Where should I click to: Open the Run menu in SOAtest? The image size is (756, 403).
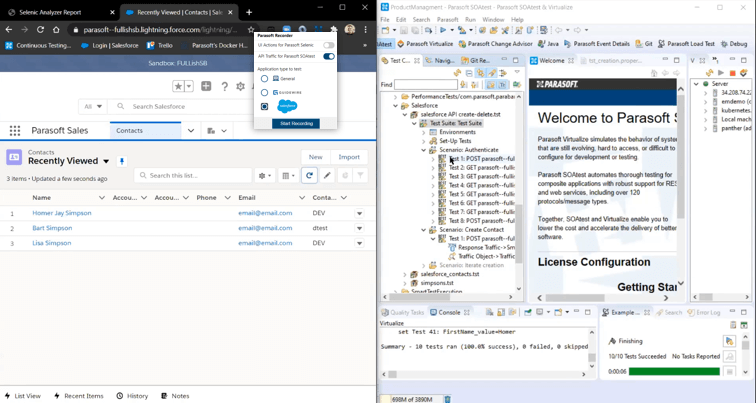click(470, 20)
